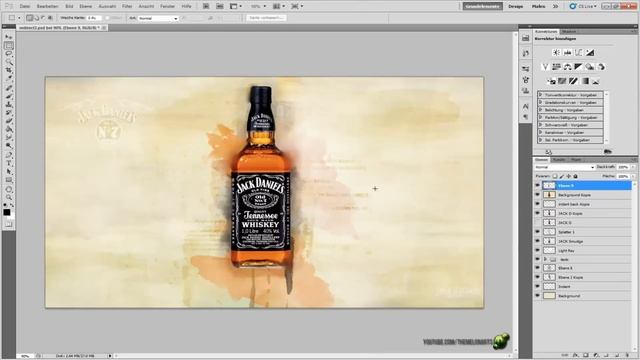
Task: Select the Crop tool
Action: [x=9, y=70]
